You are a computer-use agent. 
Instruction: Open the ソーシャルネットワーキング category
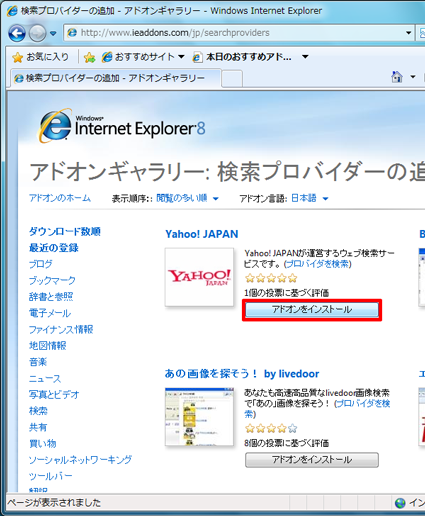point(80,460)
